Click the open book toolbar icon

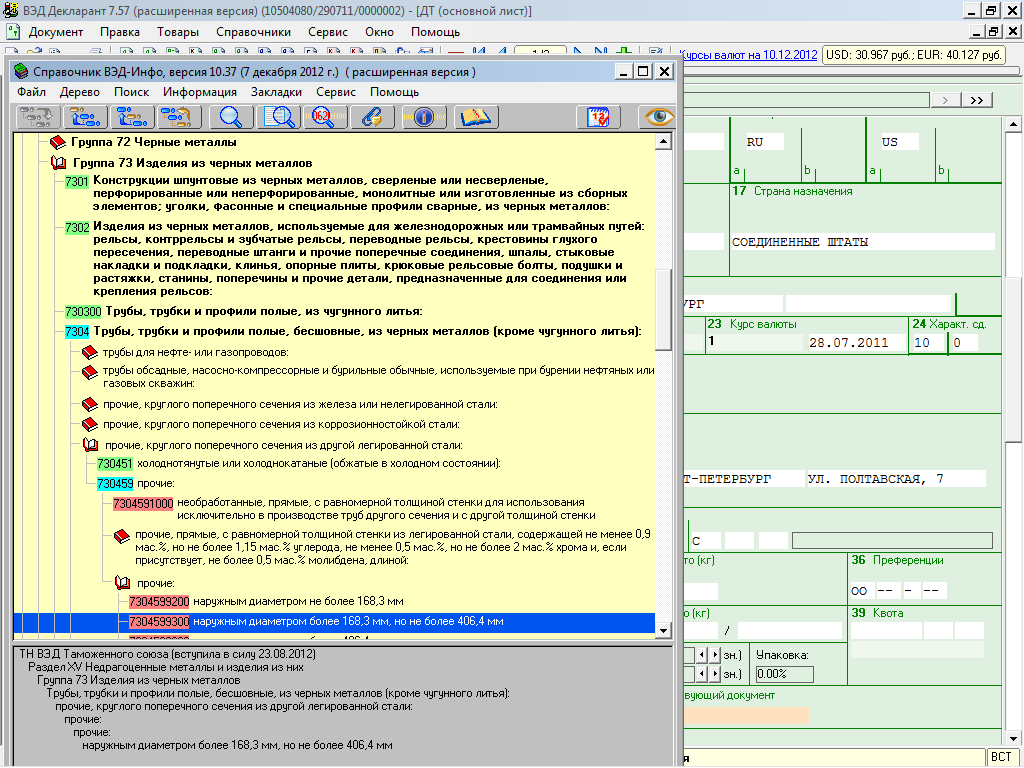tap(475, 118)
